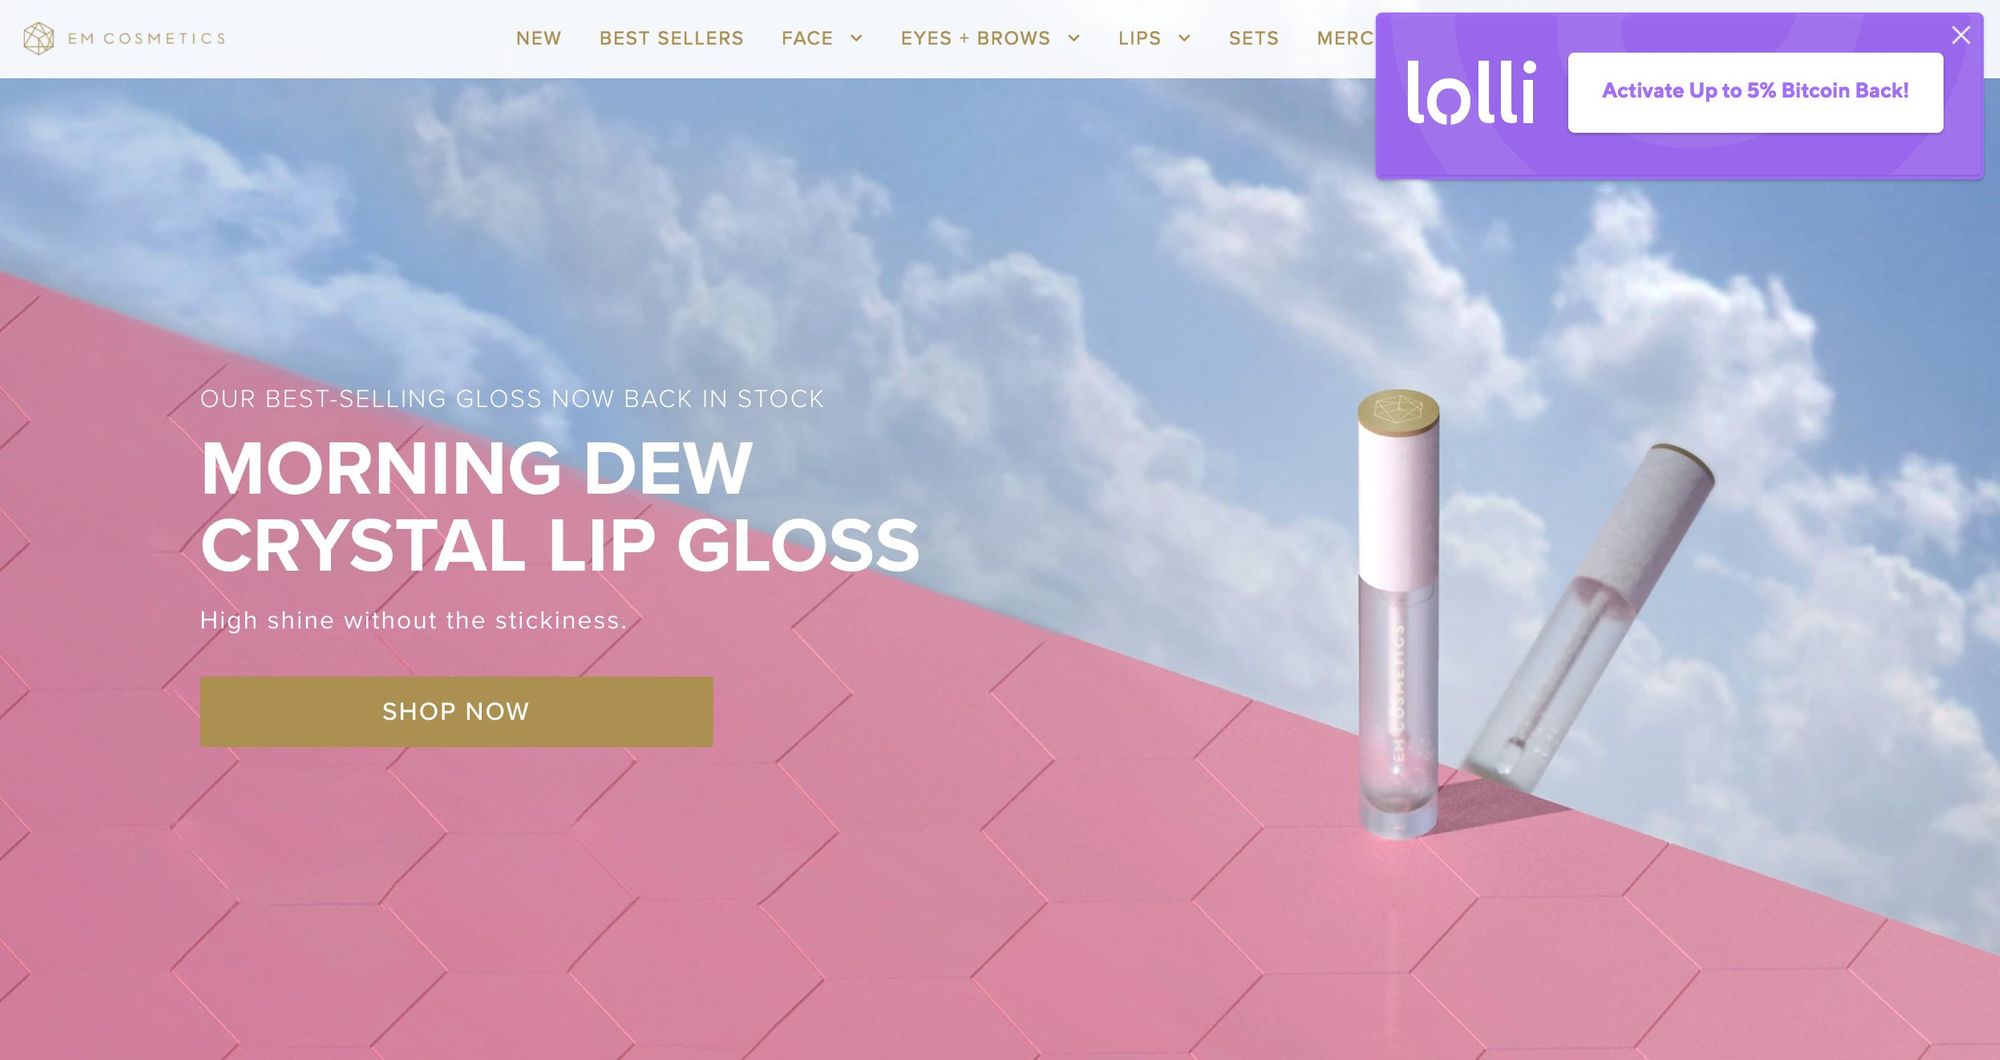2000x1060 pixels.
Task: Go to the Sets page
Action: coord(1253,38)
